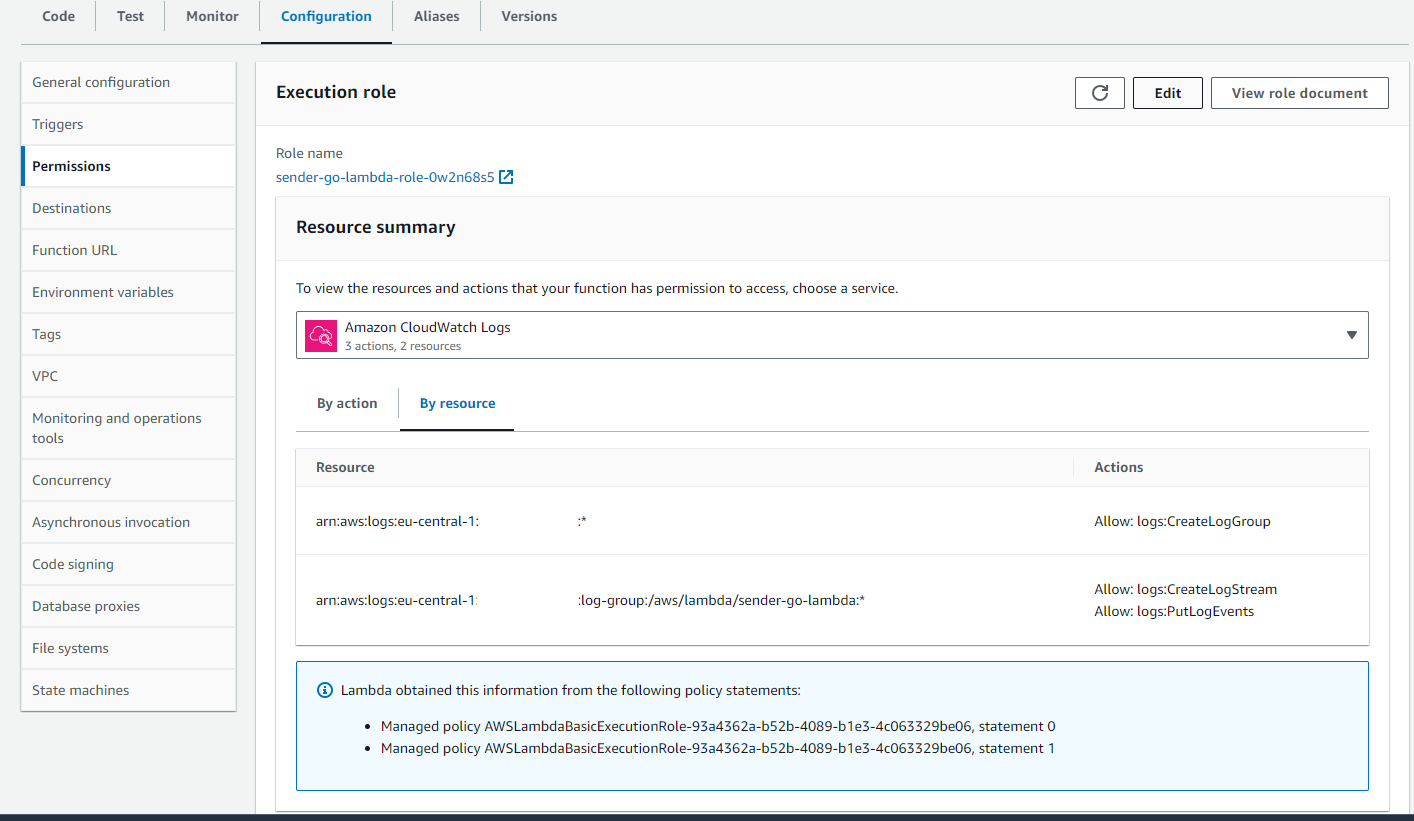Open the sender-go-lambda-role-0w2n68s5 link

[x=385, y=177]
